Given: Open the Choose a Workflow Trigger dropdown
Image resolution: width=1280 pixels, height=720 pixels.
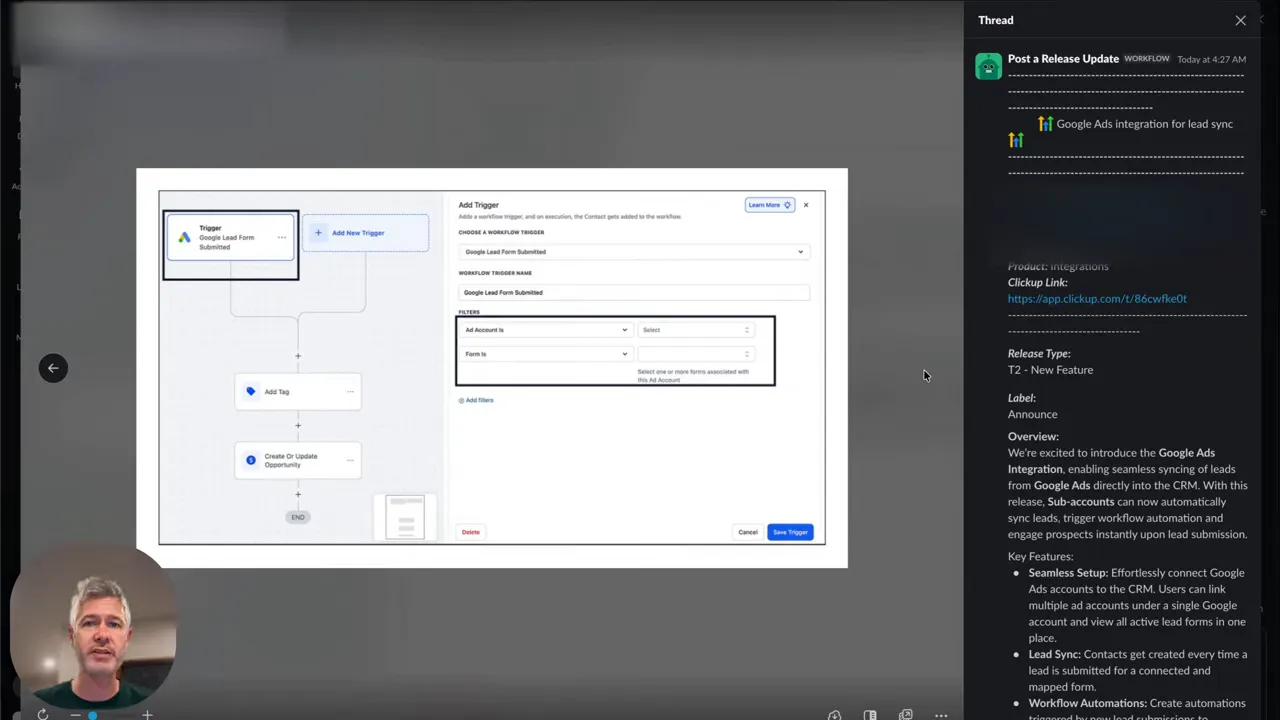Looking at the screenshot, I should pyautogui.click(x=634, y=252).
